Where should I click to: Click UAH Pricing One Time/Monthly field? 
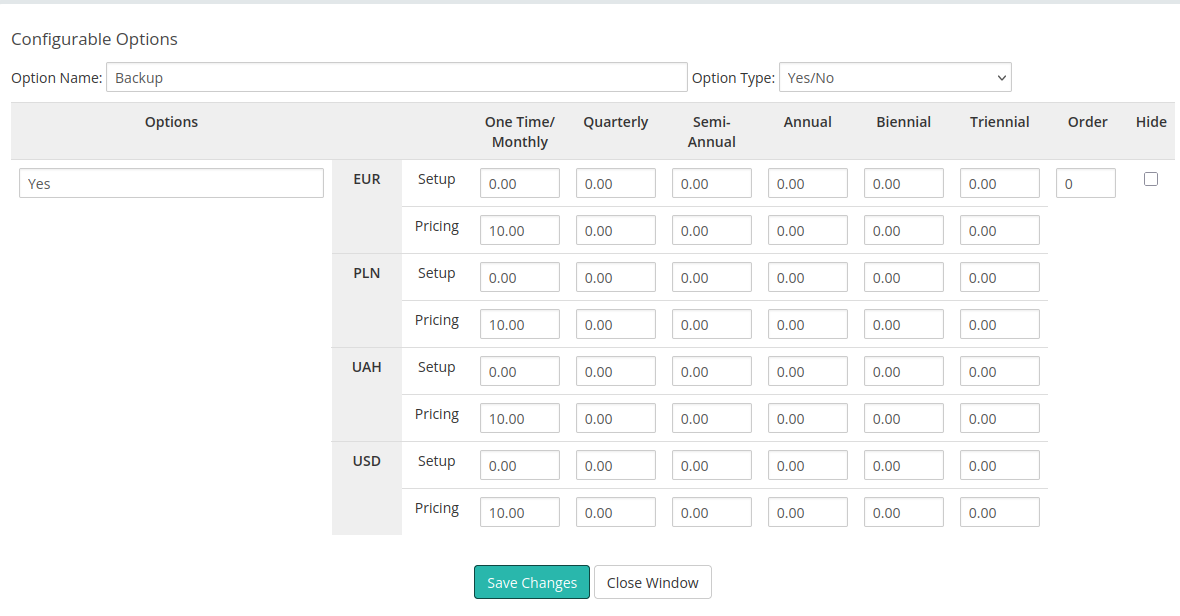click(519, 419)
